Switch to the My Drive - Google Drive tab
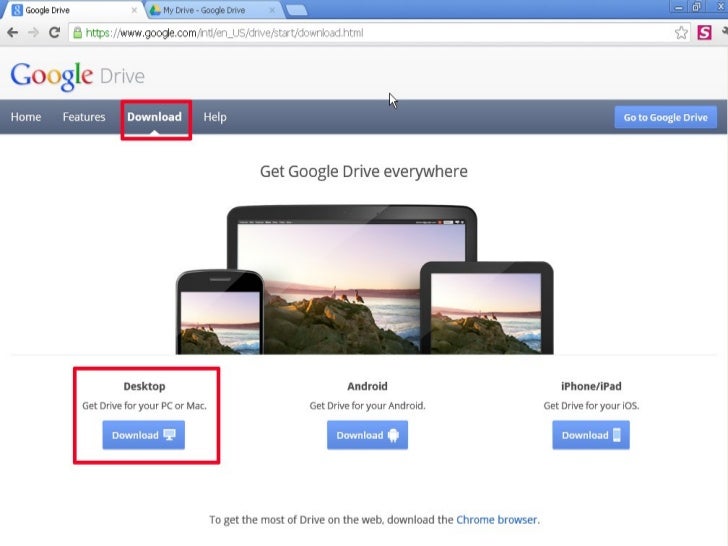Image resolution: width=728 pixels, height=546 pixels. [x=214, y=10]
